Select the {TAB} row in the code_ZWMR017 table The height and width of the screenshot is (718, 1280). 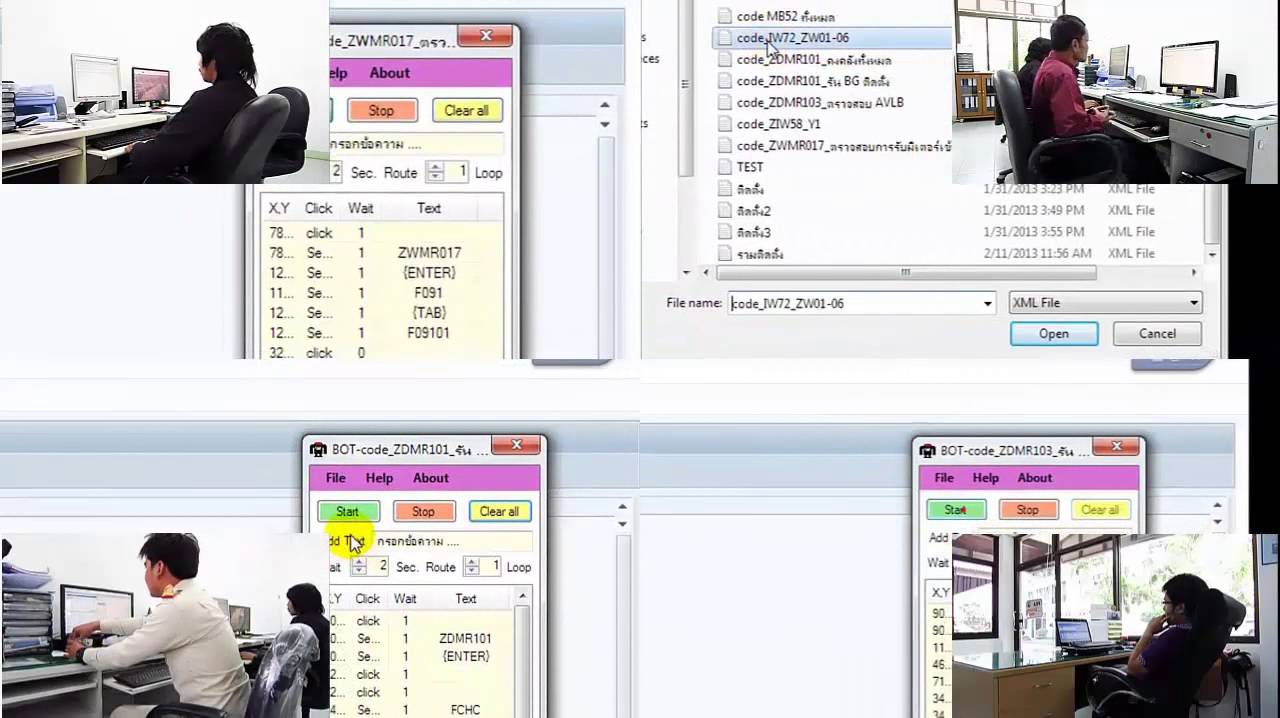coord(383,313)
